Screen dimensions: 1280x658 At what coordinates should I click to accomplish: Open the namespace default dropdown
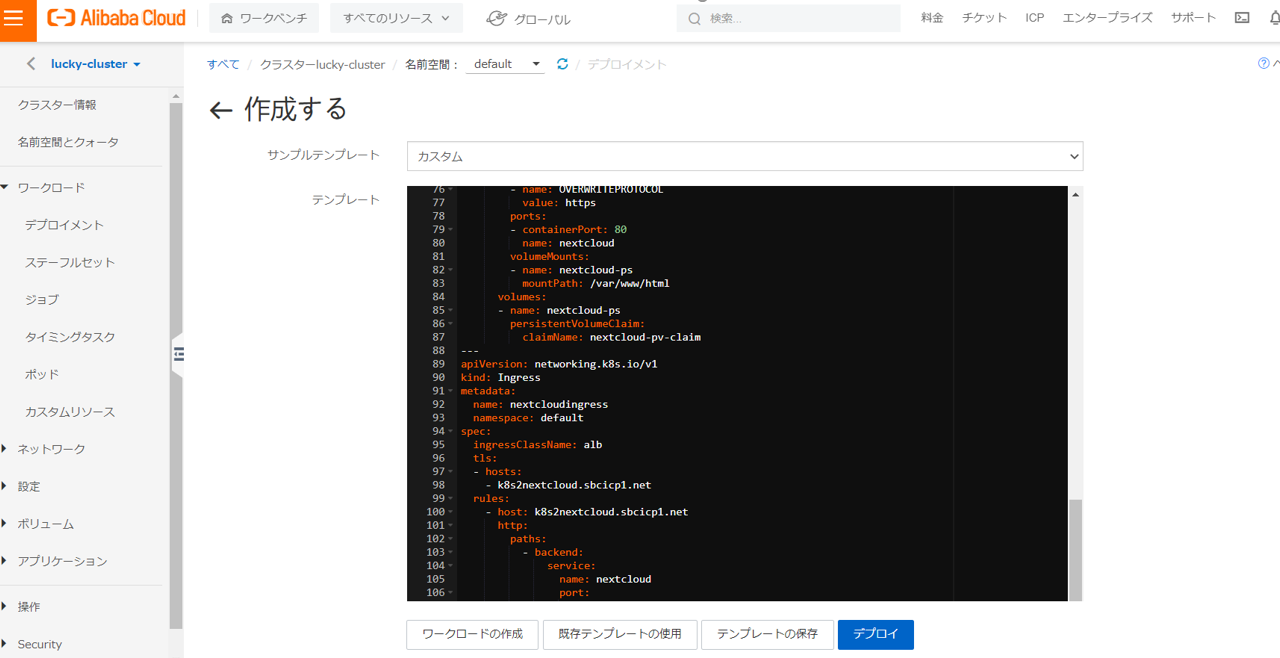(x=506, y=64)
